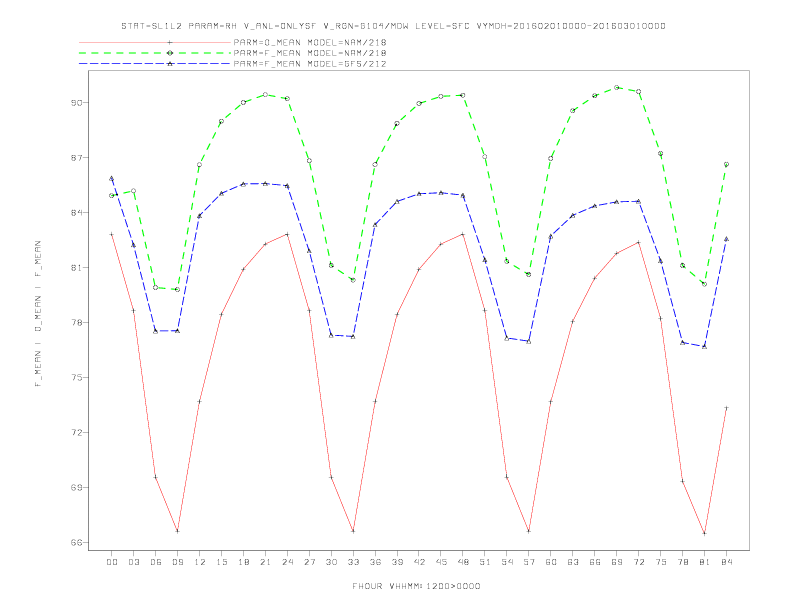Click the y-axis tick label 87

click(x=76, y=158)
